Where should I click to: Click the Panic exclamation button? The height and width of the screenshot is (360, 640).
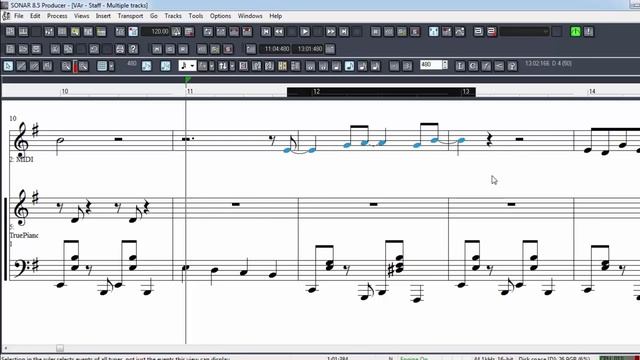(589, 31)
